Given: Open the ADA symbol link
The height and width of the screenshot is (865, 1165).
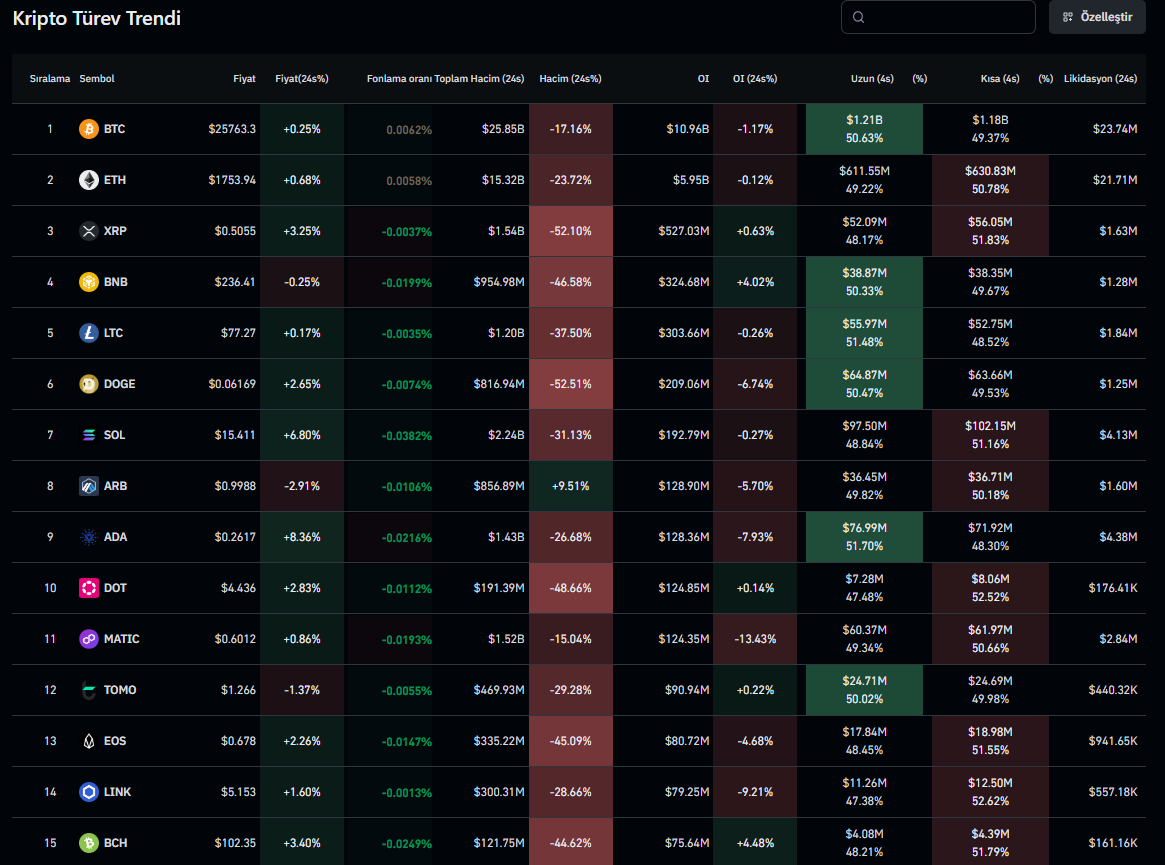Looking at the screenshot, I should pos(115,537).
